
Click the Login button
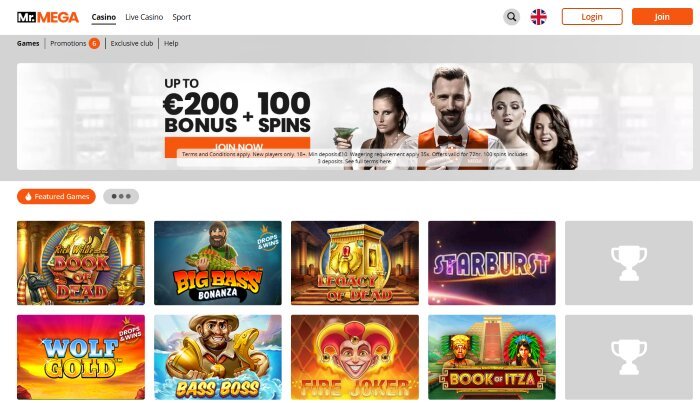coord(592,17)
